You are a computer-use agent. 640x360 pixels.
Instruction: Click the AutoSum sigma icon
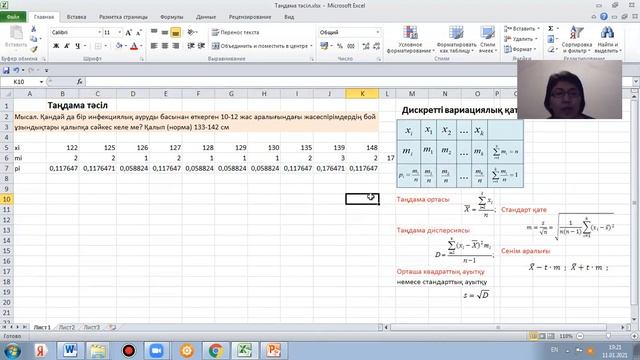click(551, 29)
